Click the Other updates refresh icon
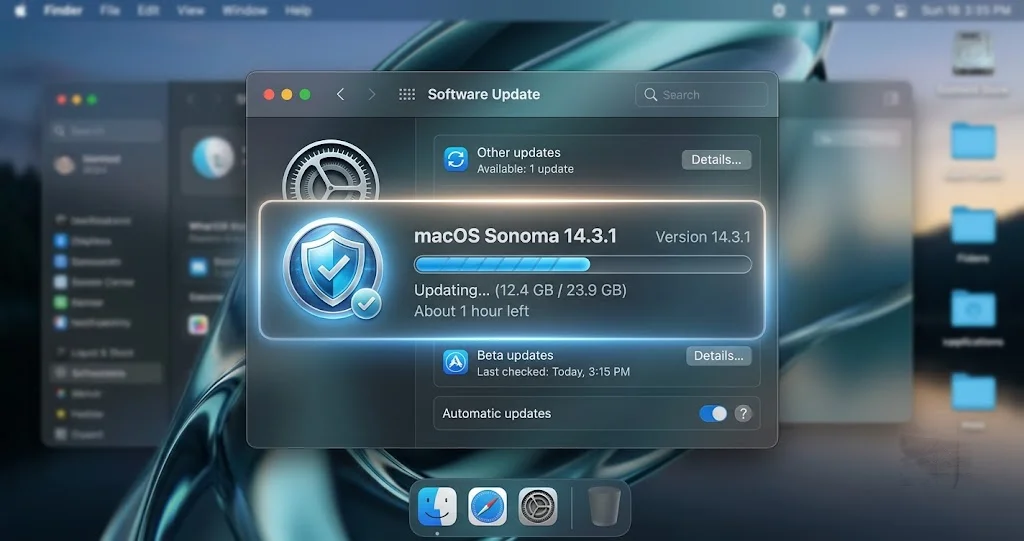Viewport: 1024px width, 541px height. click(456, 159)
